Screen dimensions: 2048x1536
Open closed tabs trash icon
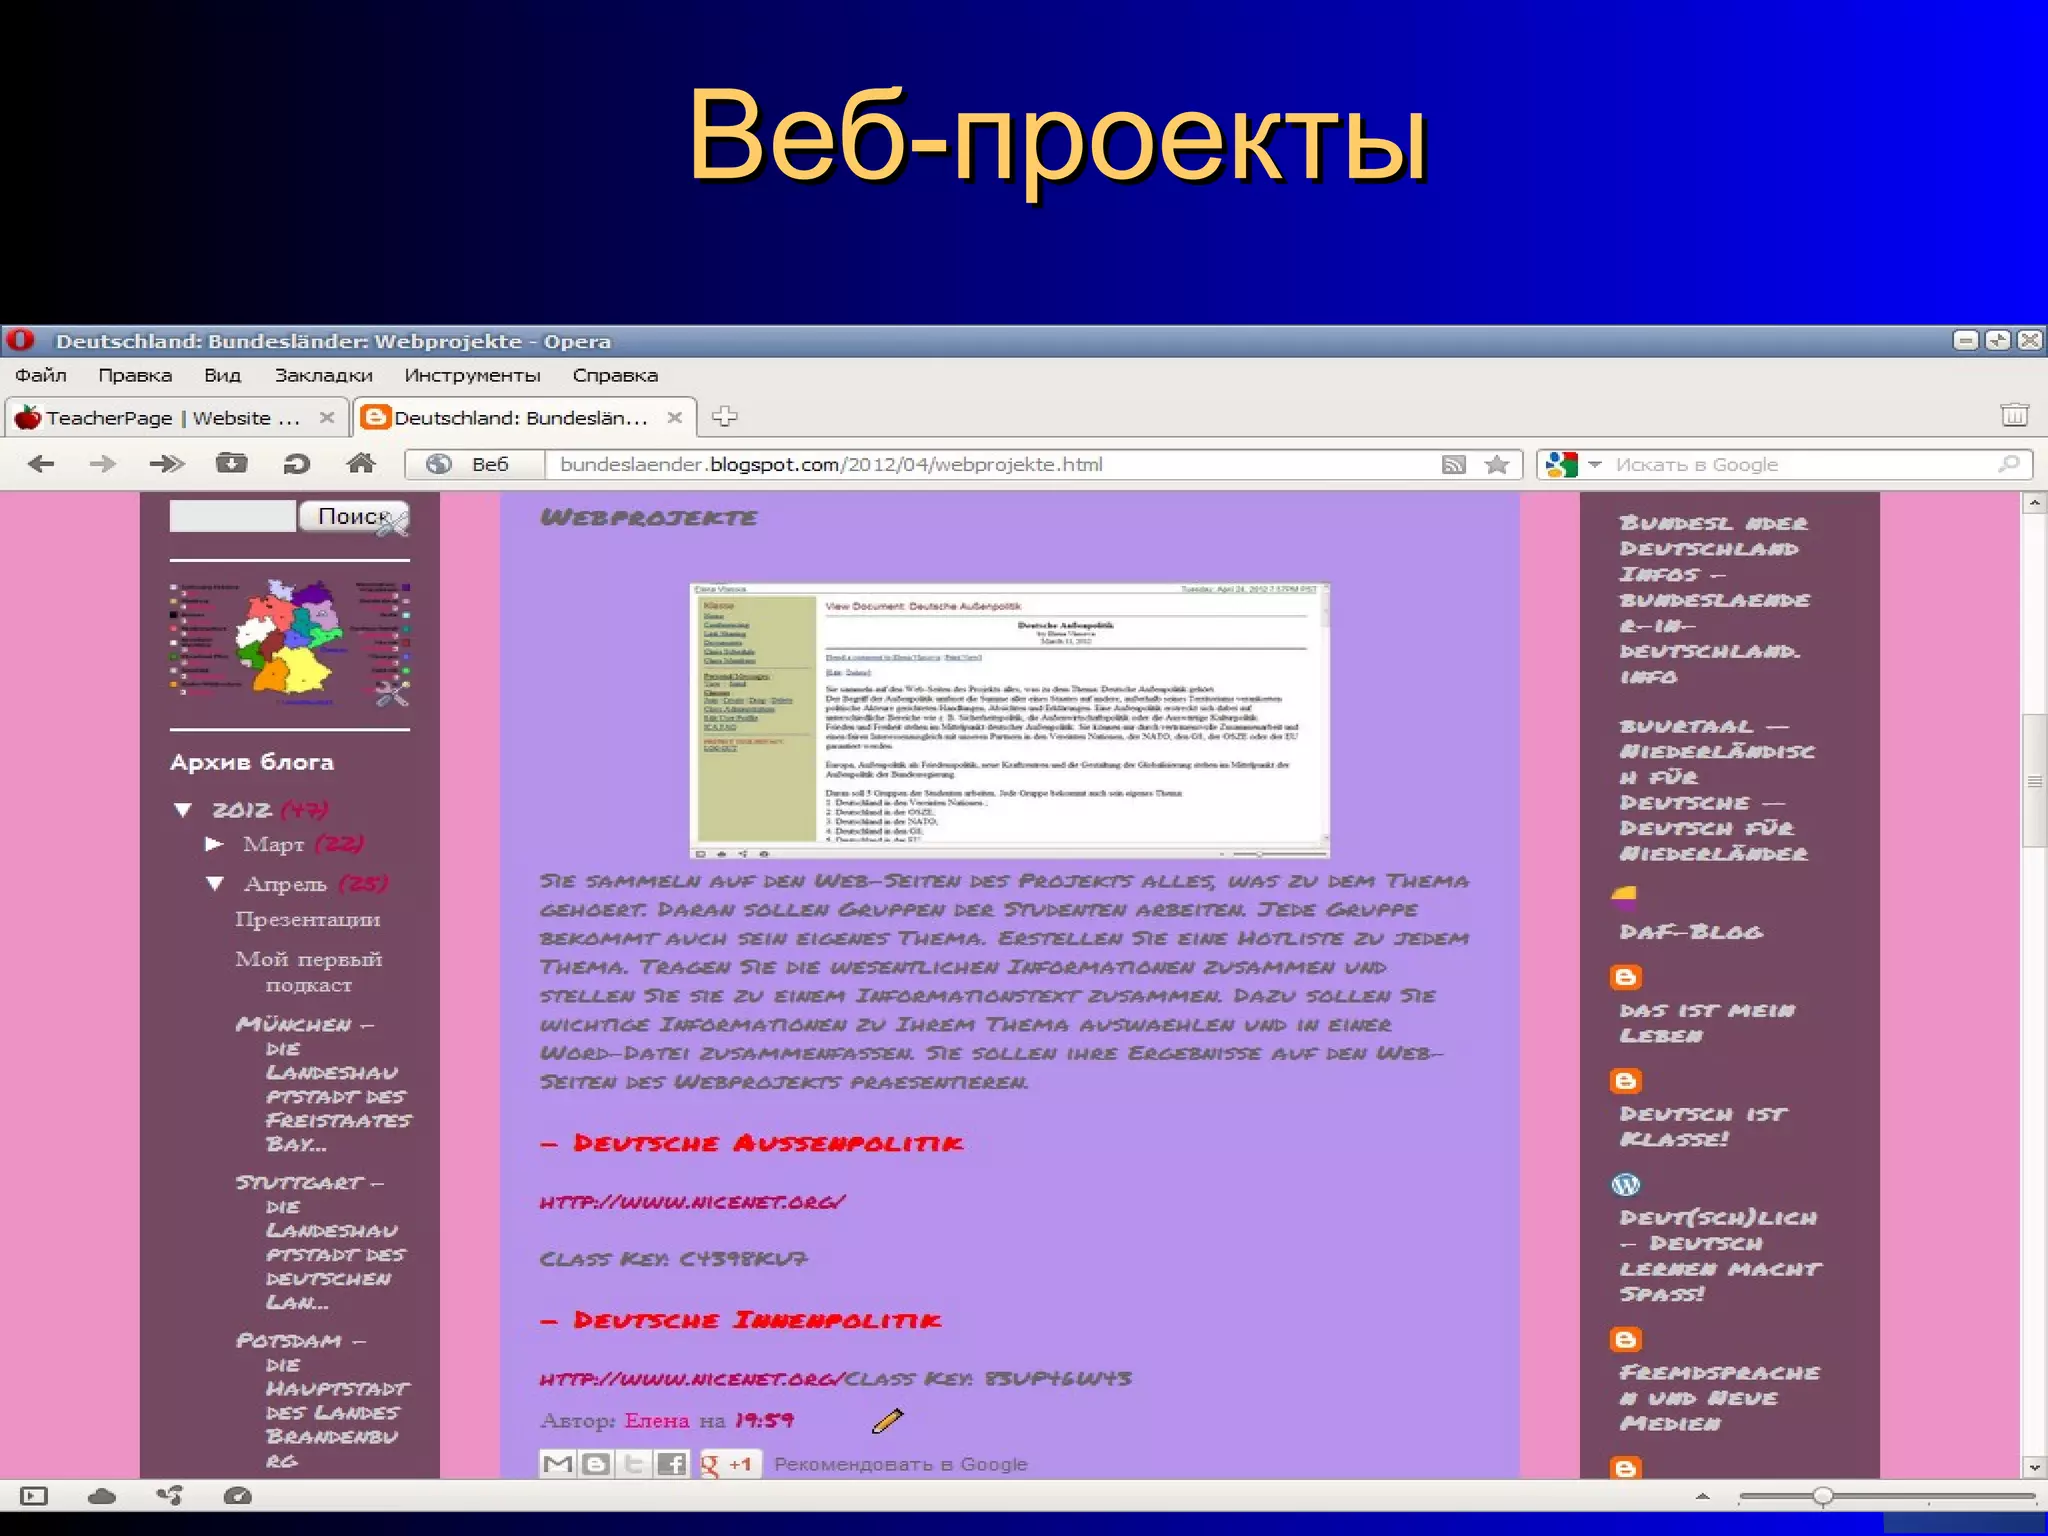[x=2014, y=415]
